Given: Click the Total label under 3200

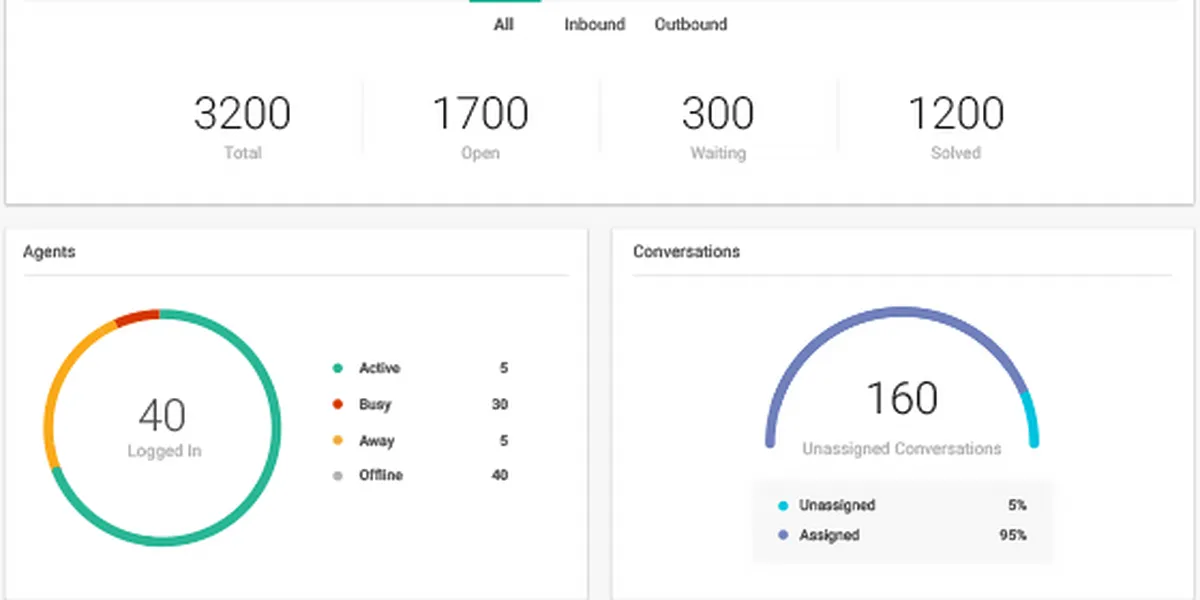Looking at the screenshot, I should [243, 153].
